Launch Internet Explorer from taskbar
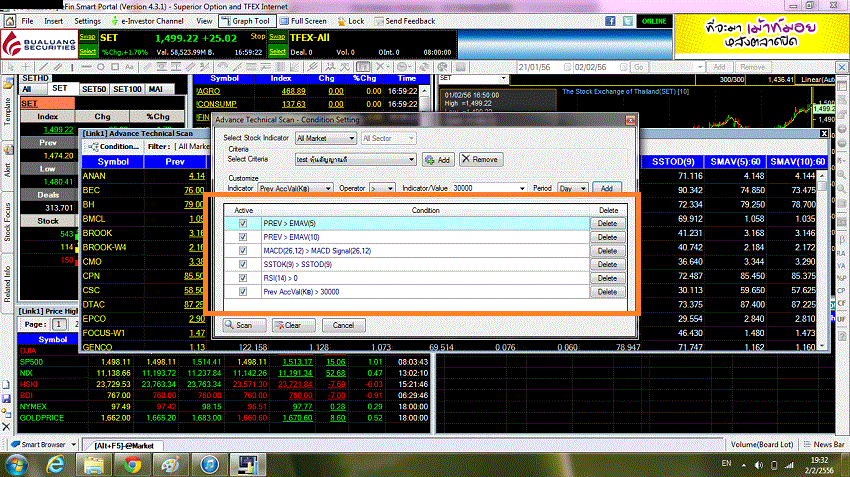Viewport: 850px width, 477px height. pyautogui.click(x=56, y=465)
